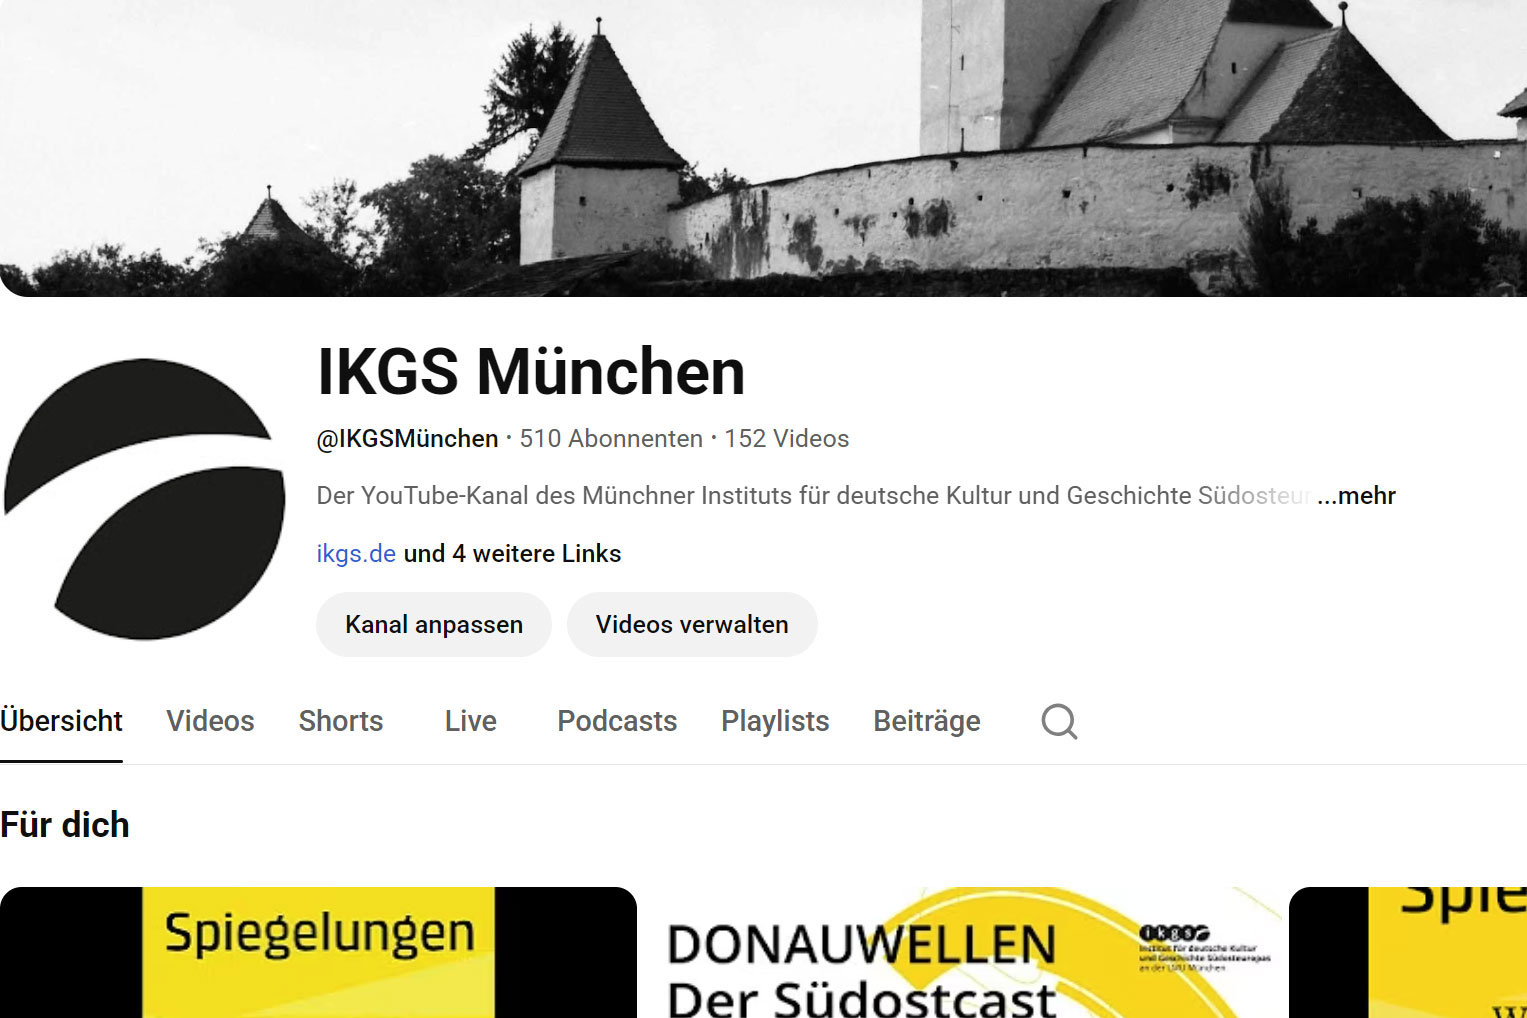The image size is (1527, 1018).
Task: Go to the Beiträge tab
Action: click(927, 721)
